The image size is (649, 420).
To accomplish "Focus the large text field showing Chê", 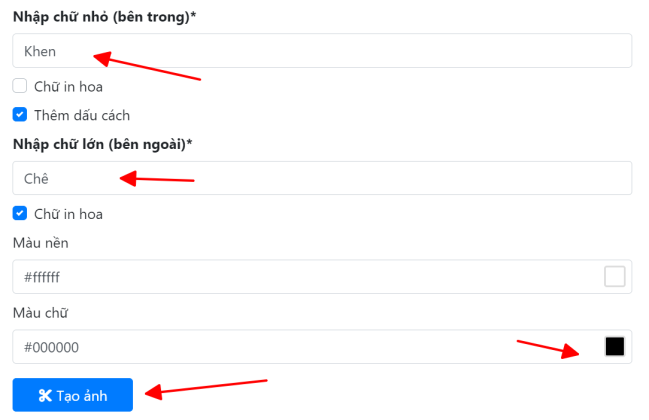I will (322, 178).
